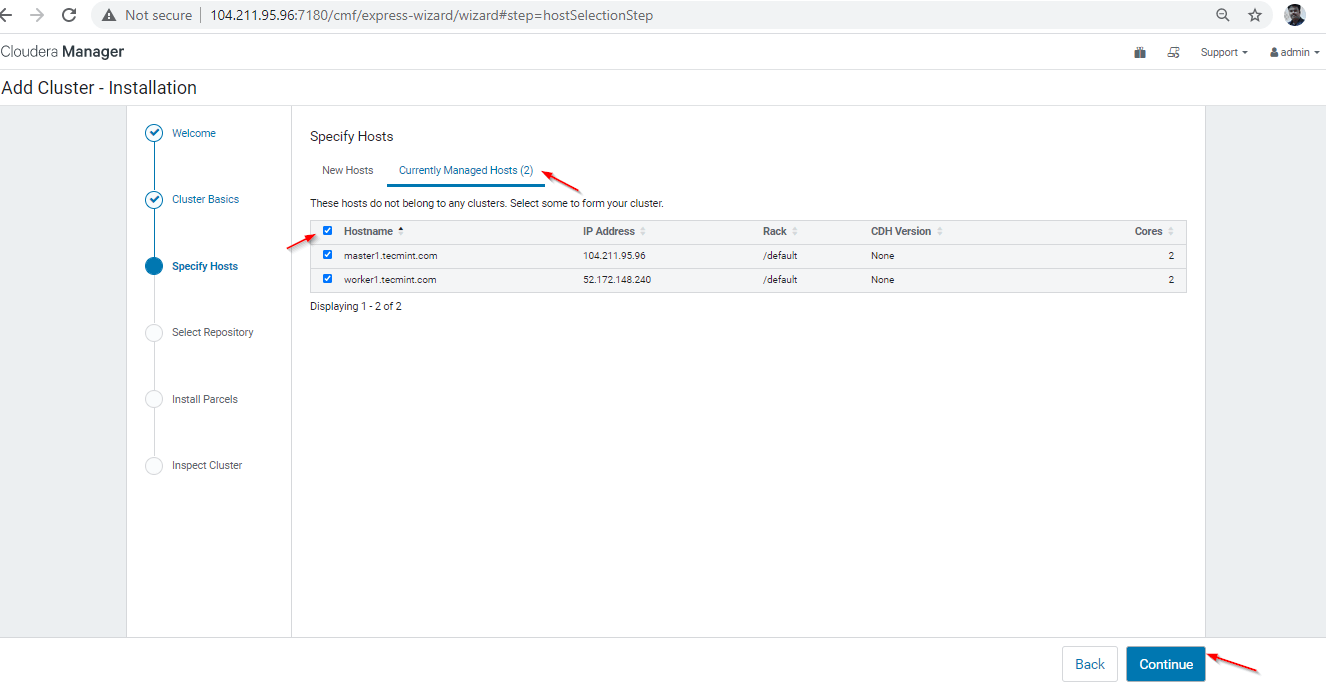The image size is (1326, 686).
Task: Switch to the New Hosts tab
Action: (x=347, y=170)
